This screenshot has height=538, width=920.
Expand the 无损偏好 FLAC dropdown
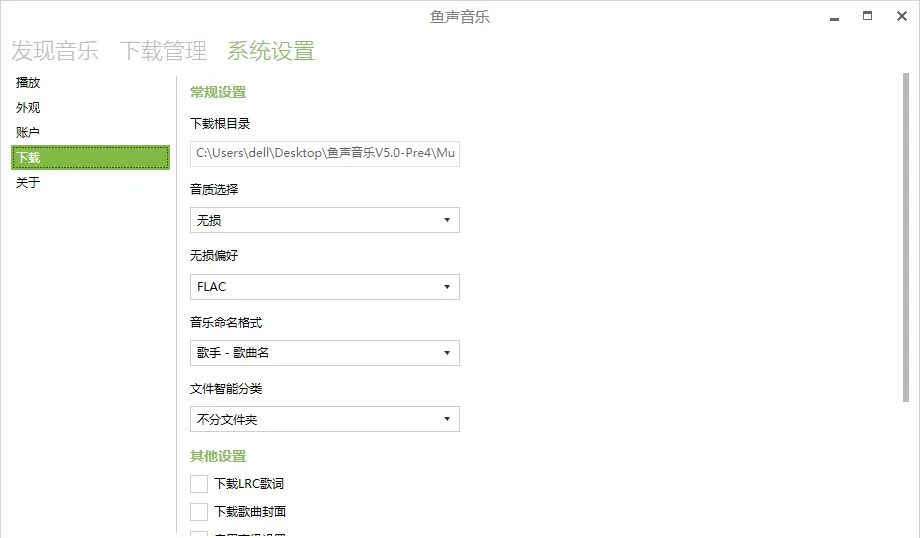tap(324, 287)
